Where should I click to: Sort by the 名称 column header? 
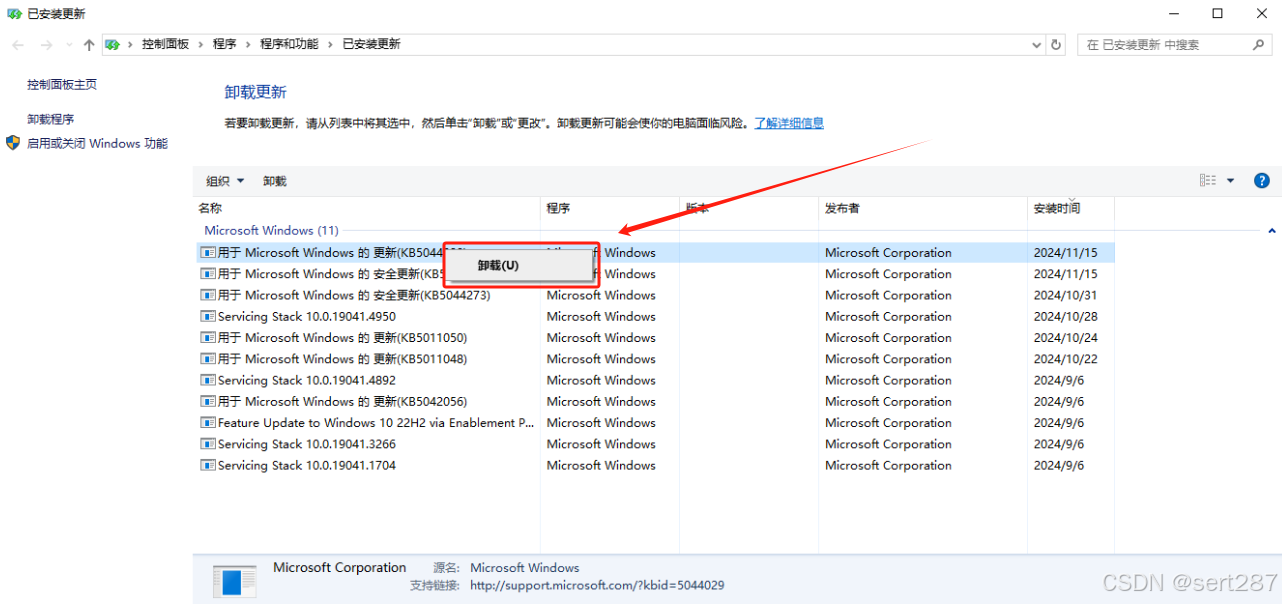pos(366,208)
